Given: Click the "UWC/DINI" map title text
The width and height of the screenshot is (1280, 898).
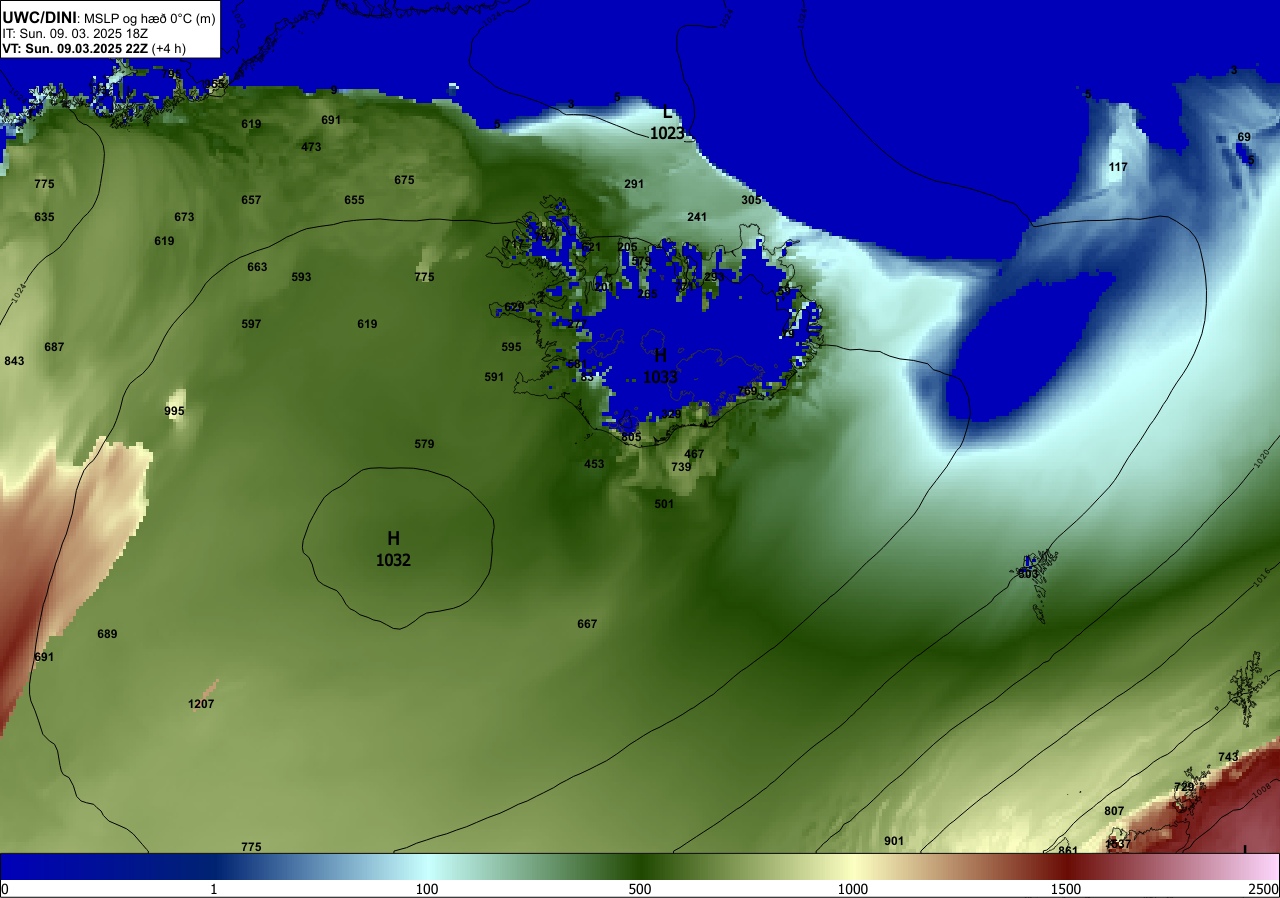Looking at the screenshot, I should [x=38, y=17].
